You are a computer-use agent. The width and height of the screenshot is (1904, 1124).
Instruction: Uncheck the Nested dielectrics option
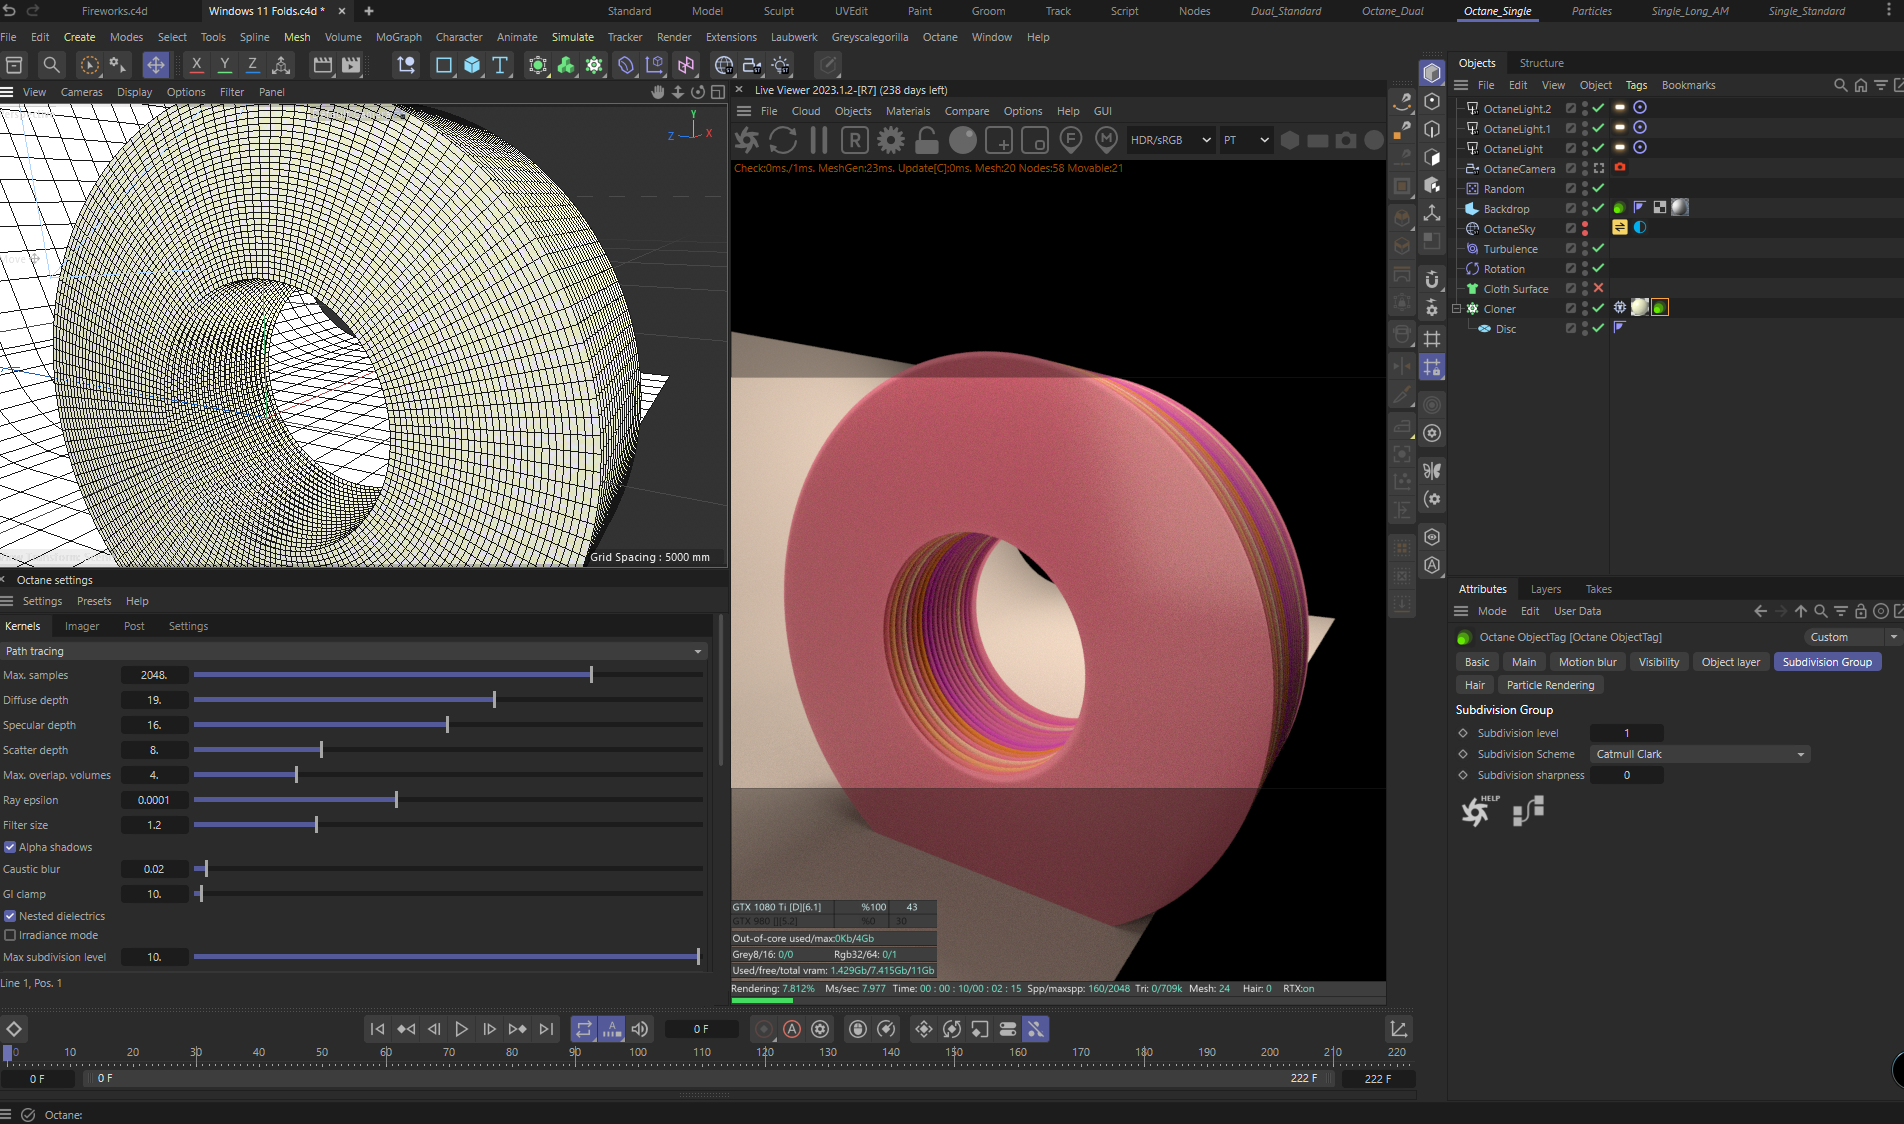click(10, 916)
